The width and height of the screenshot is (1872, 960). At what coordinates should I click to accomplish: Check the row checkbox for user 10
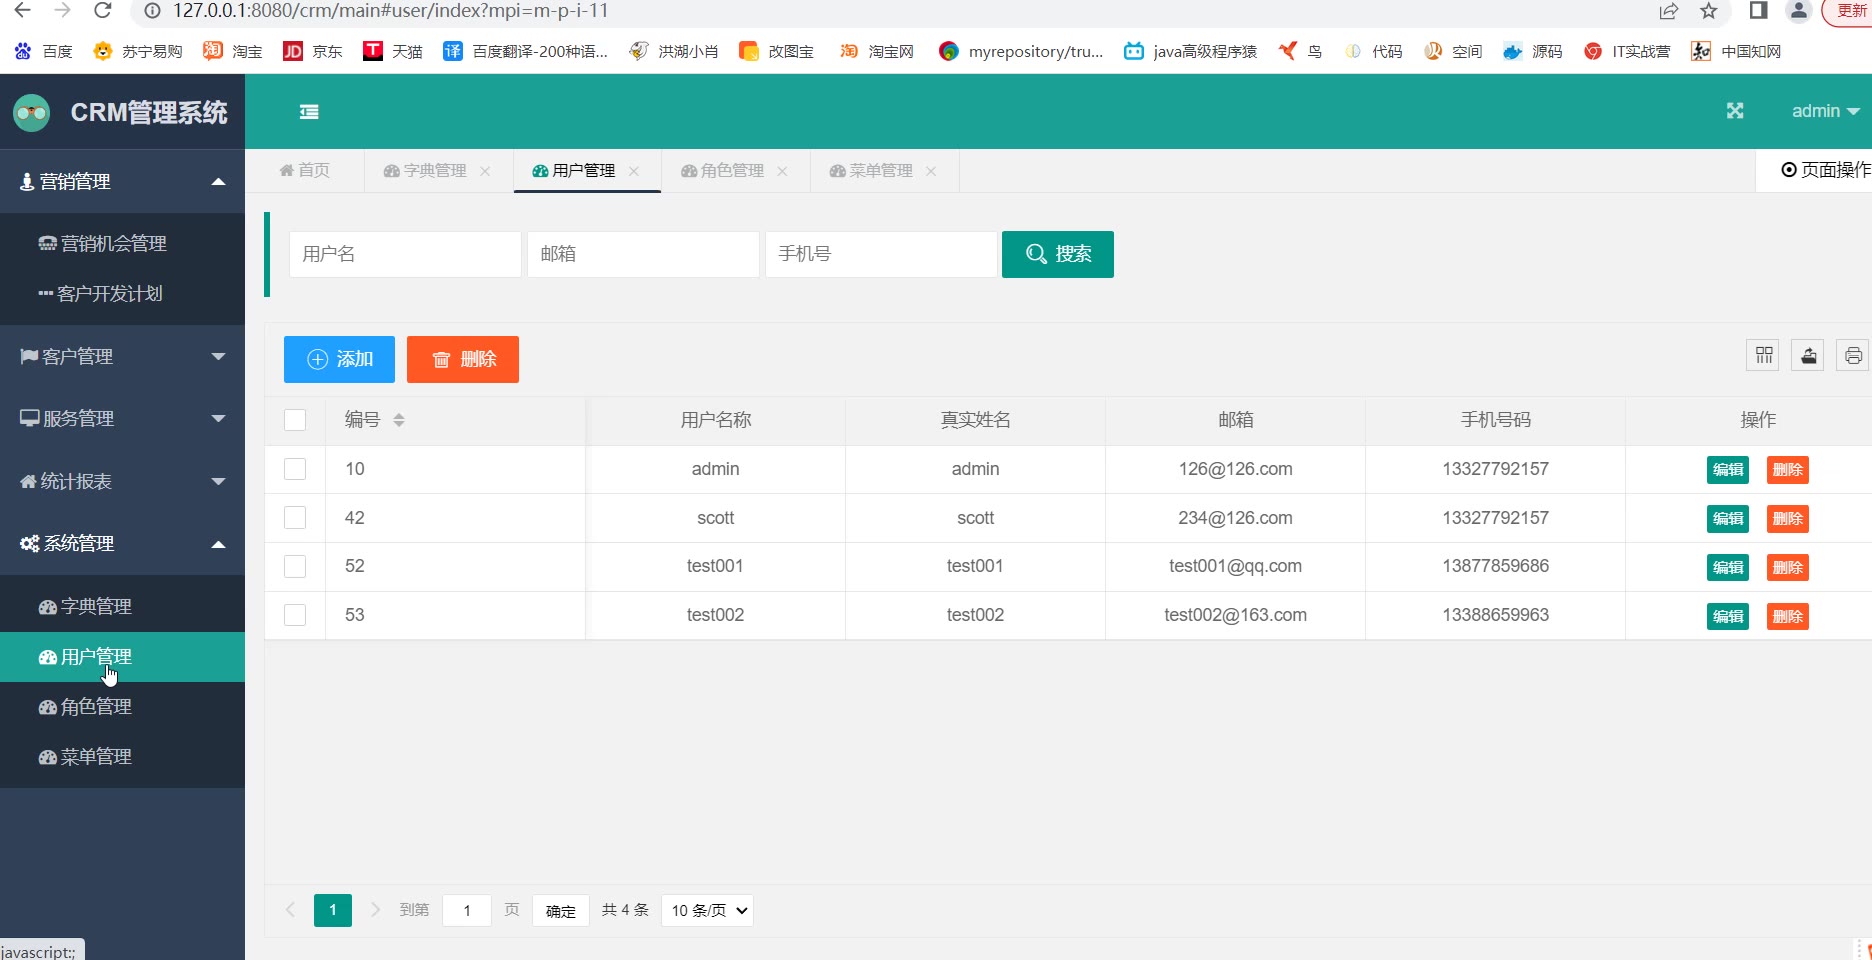[x=295, y=469]
